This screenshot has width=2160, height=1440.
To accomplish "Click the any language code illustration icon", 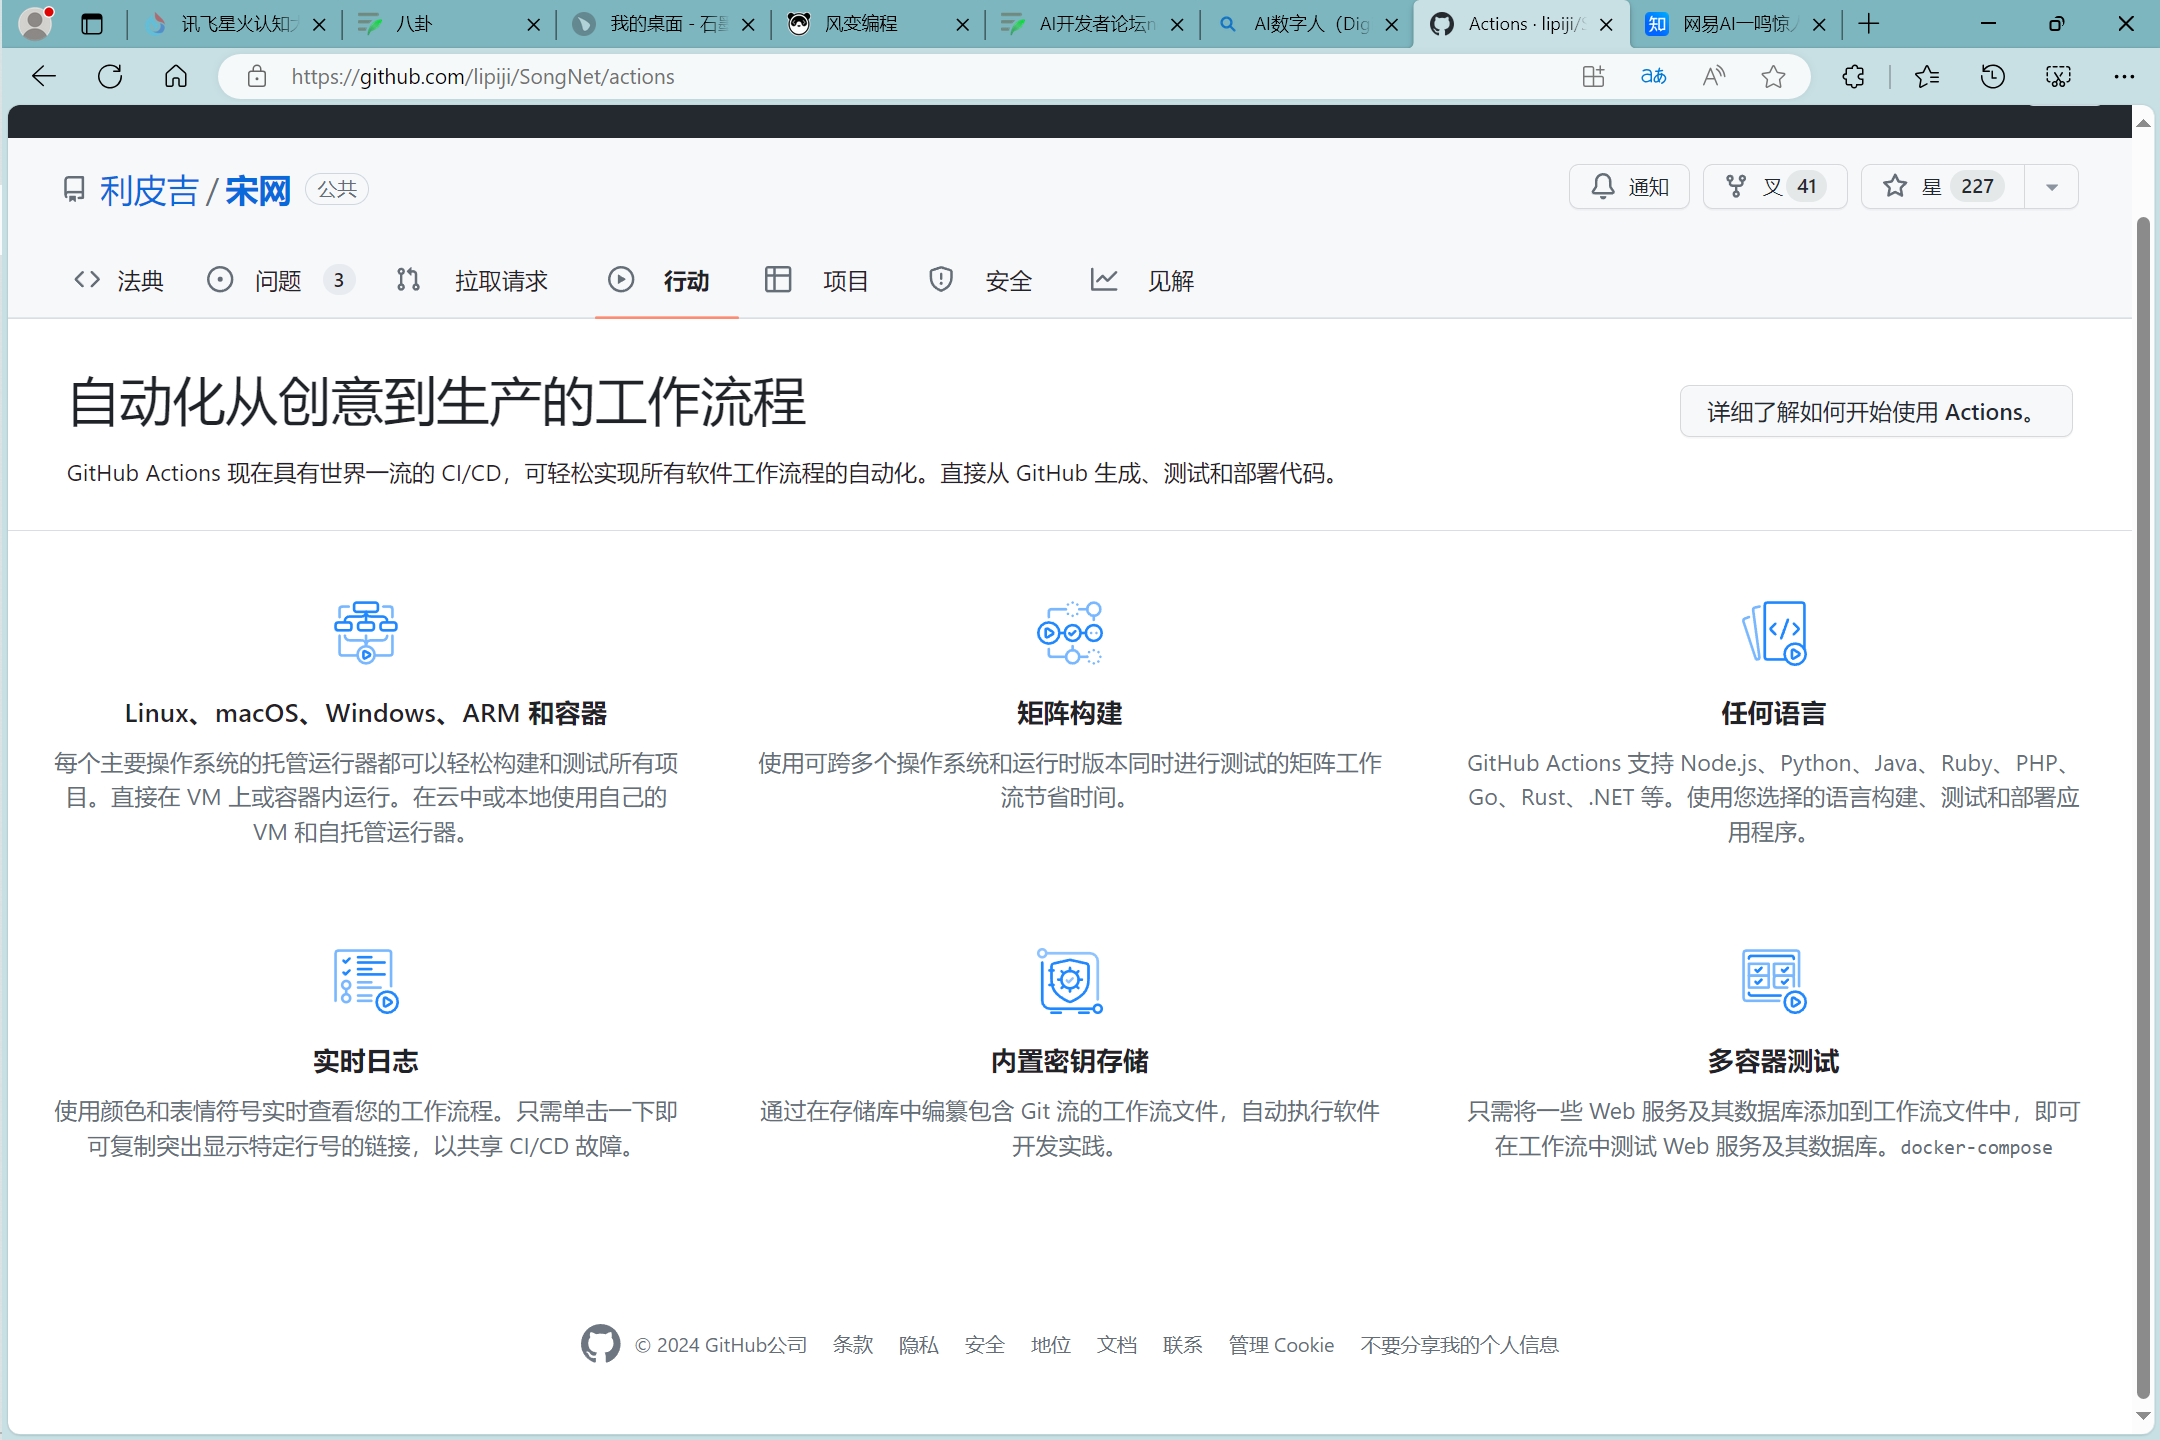I will pyautogui.click(x=1774, y=632).
